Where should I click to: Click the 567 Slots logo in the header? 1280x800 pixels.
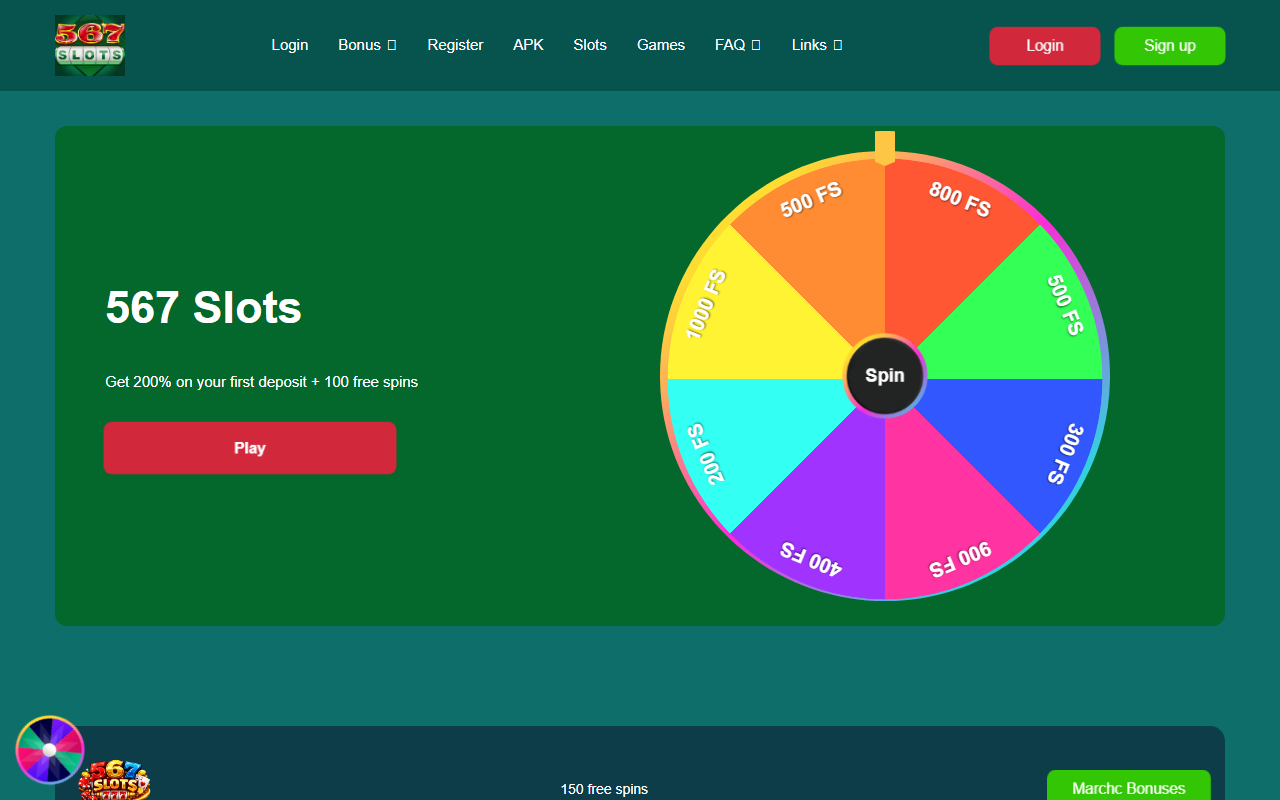(90, 45)
